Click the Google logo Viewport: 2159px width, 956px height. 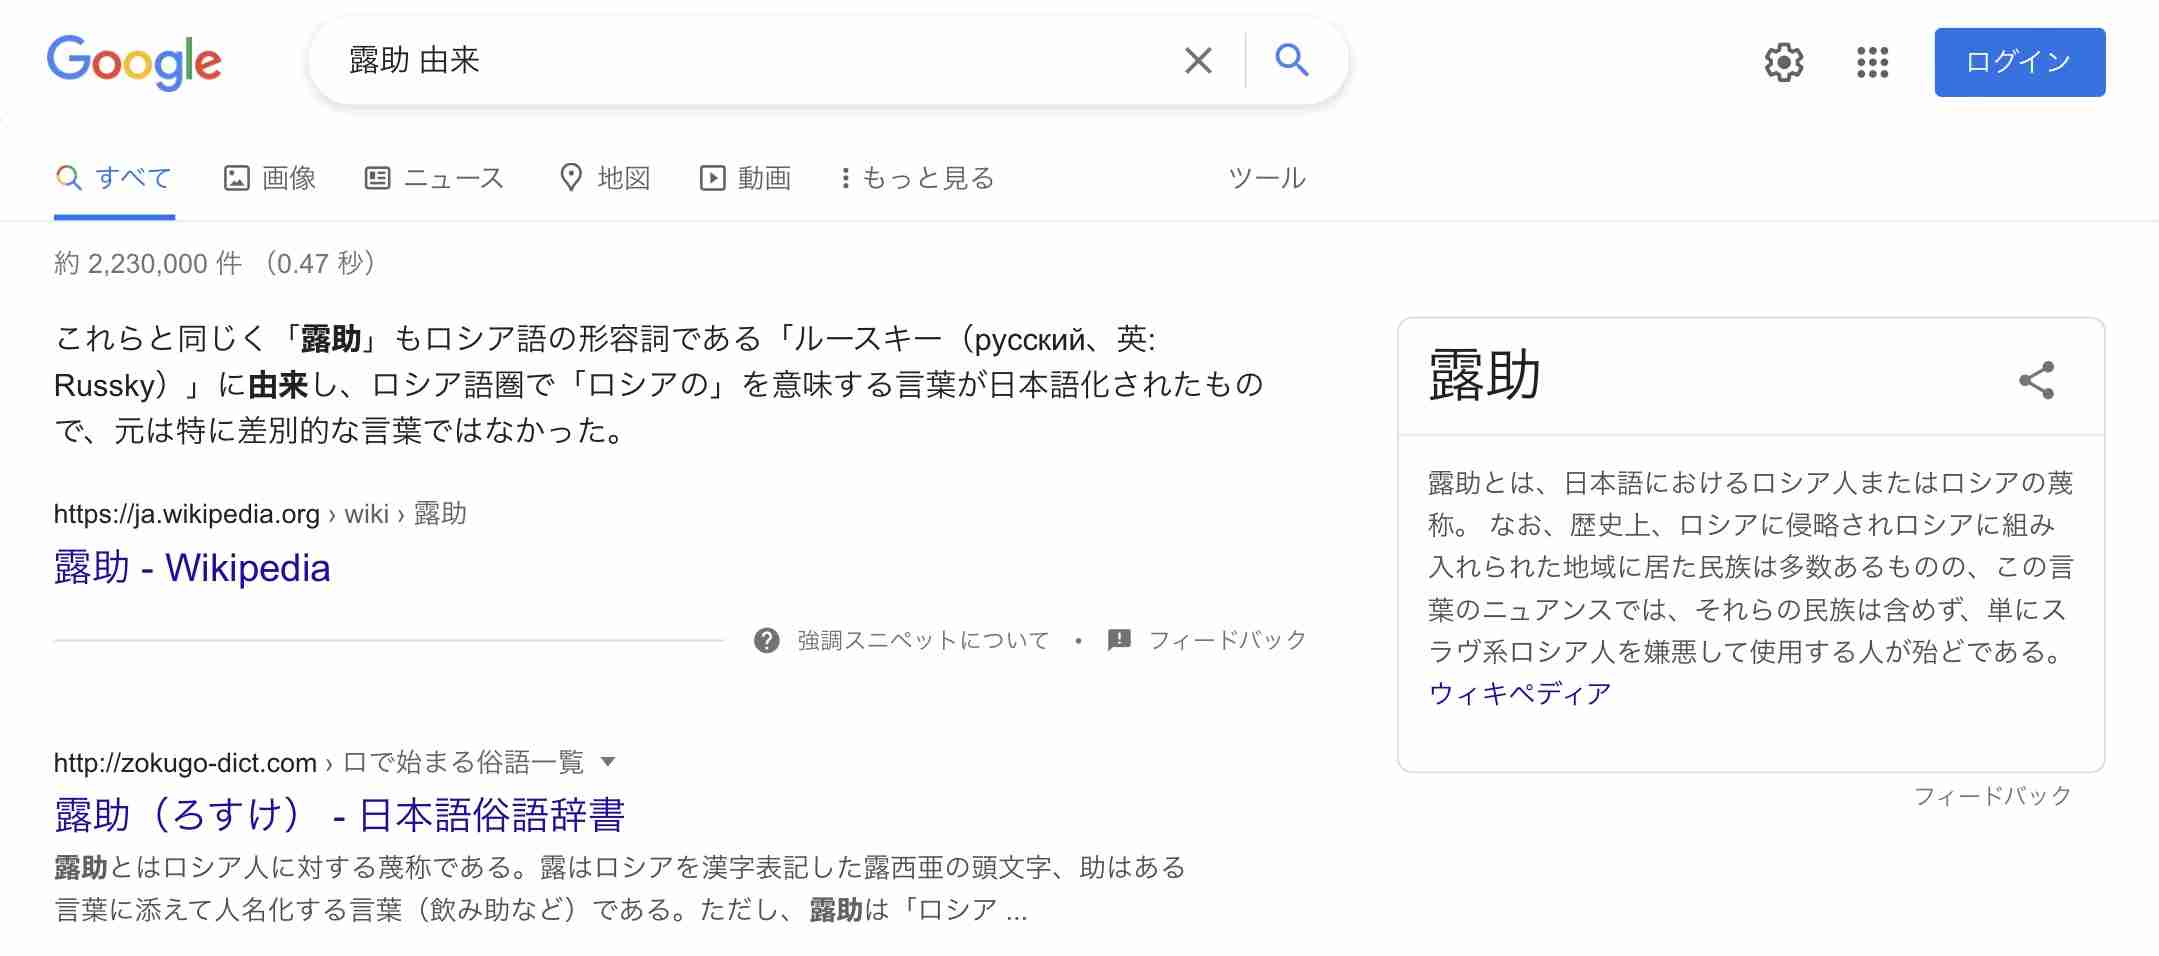pos(134,62)
